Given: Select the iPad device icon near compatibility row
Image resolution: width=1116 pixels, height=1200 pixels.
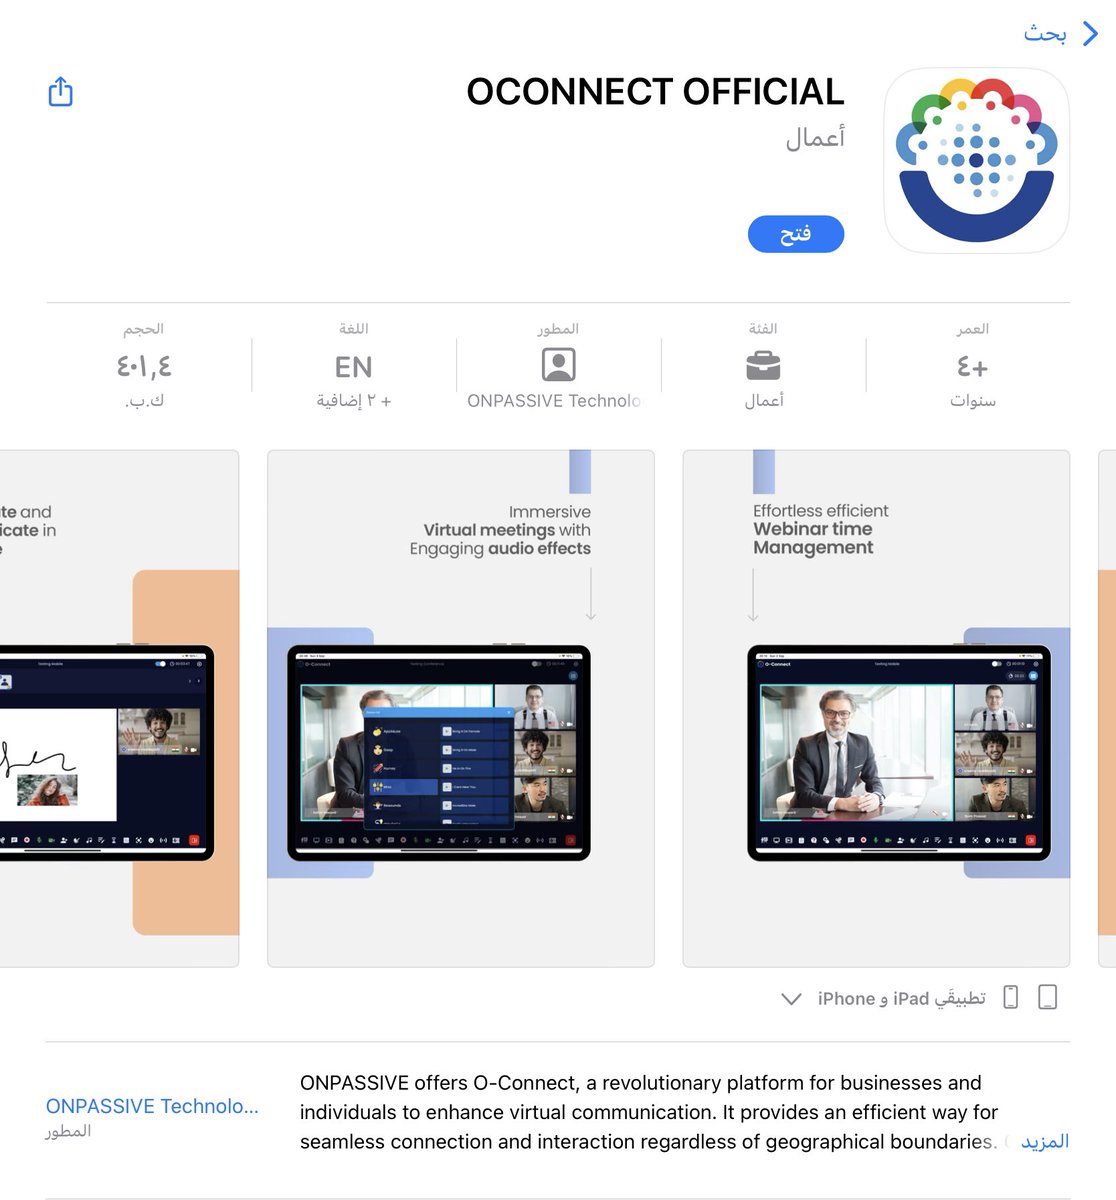Looking at the screenshot, I should coord(1048,997).
